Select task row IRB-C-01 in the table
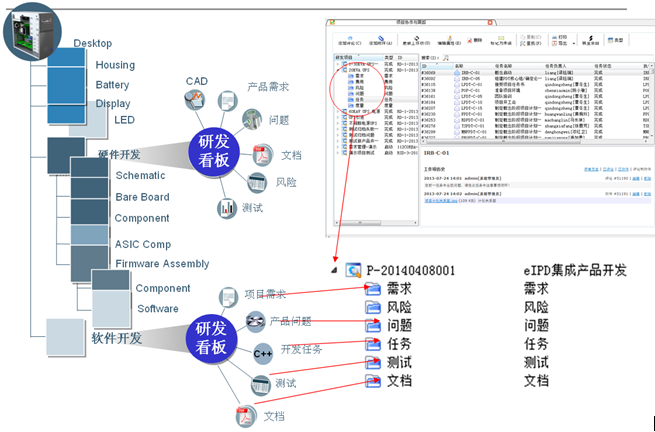This screenshot has height=432, width=655. pyautogui.click(x=467, y=73)
